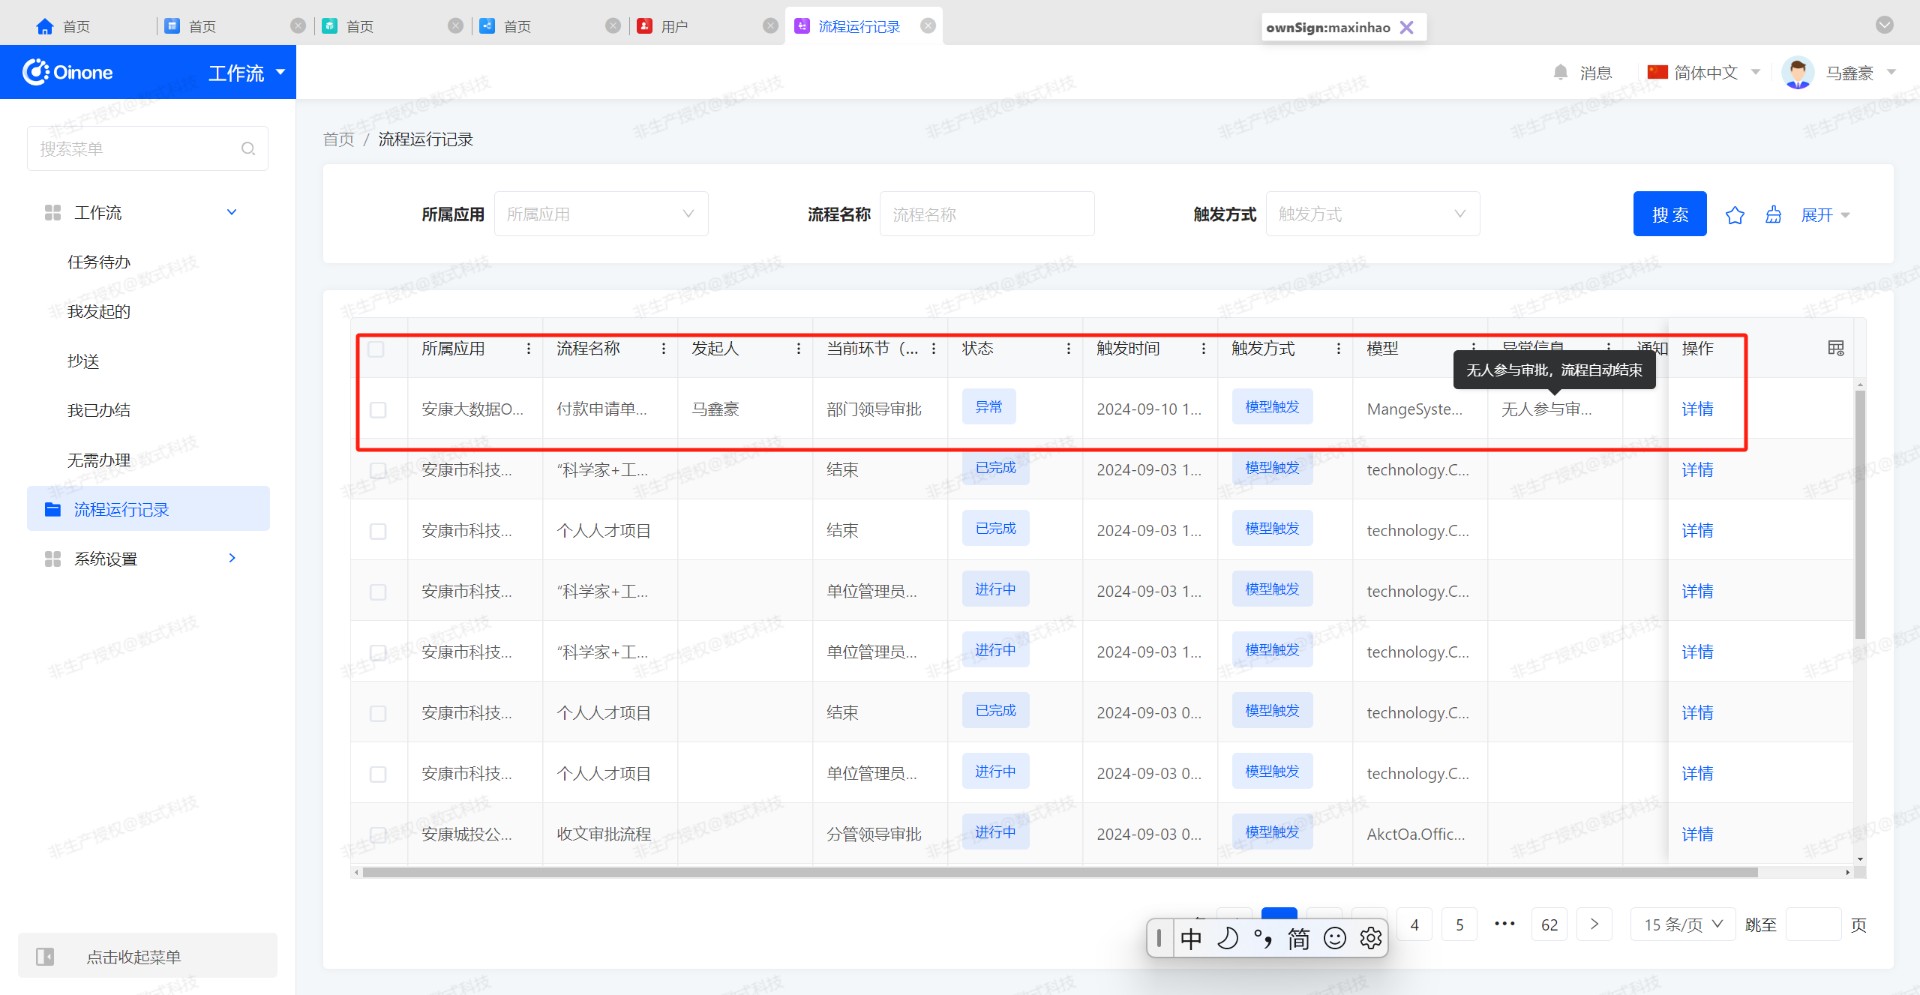
Task: Open the 工作流 module switcher dropdown
Action: point(247,72)
